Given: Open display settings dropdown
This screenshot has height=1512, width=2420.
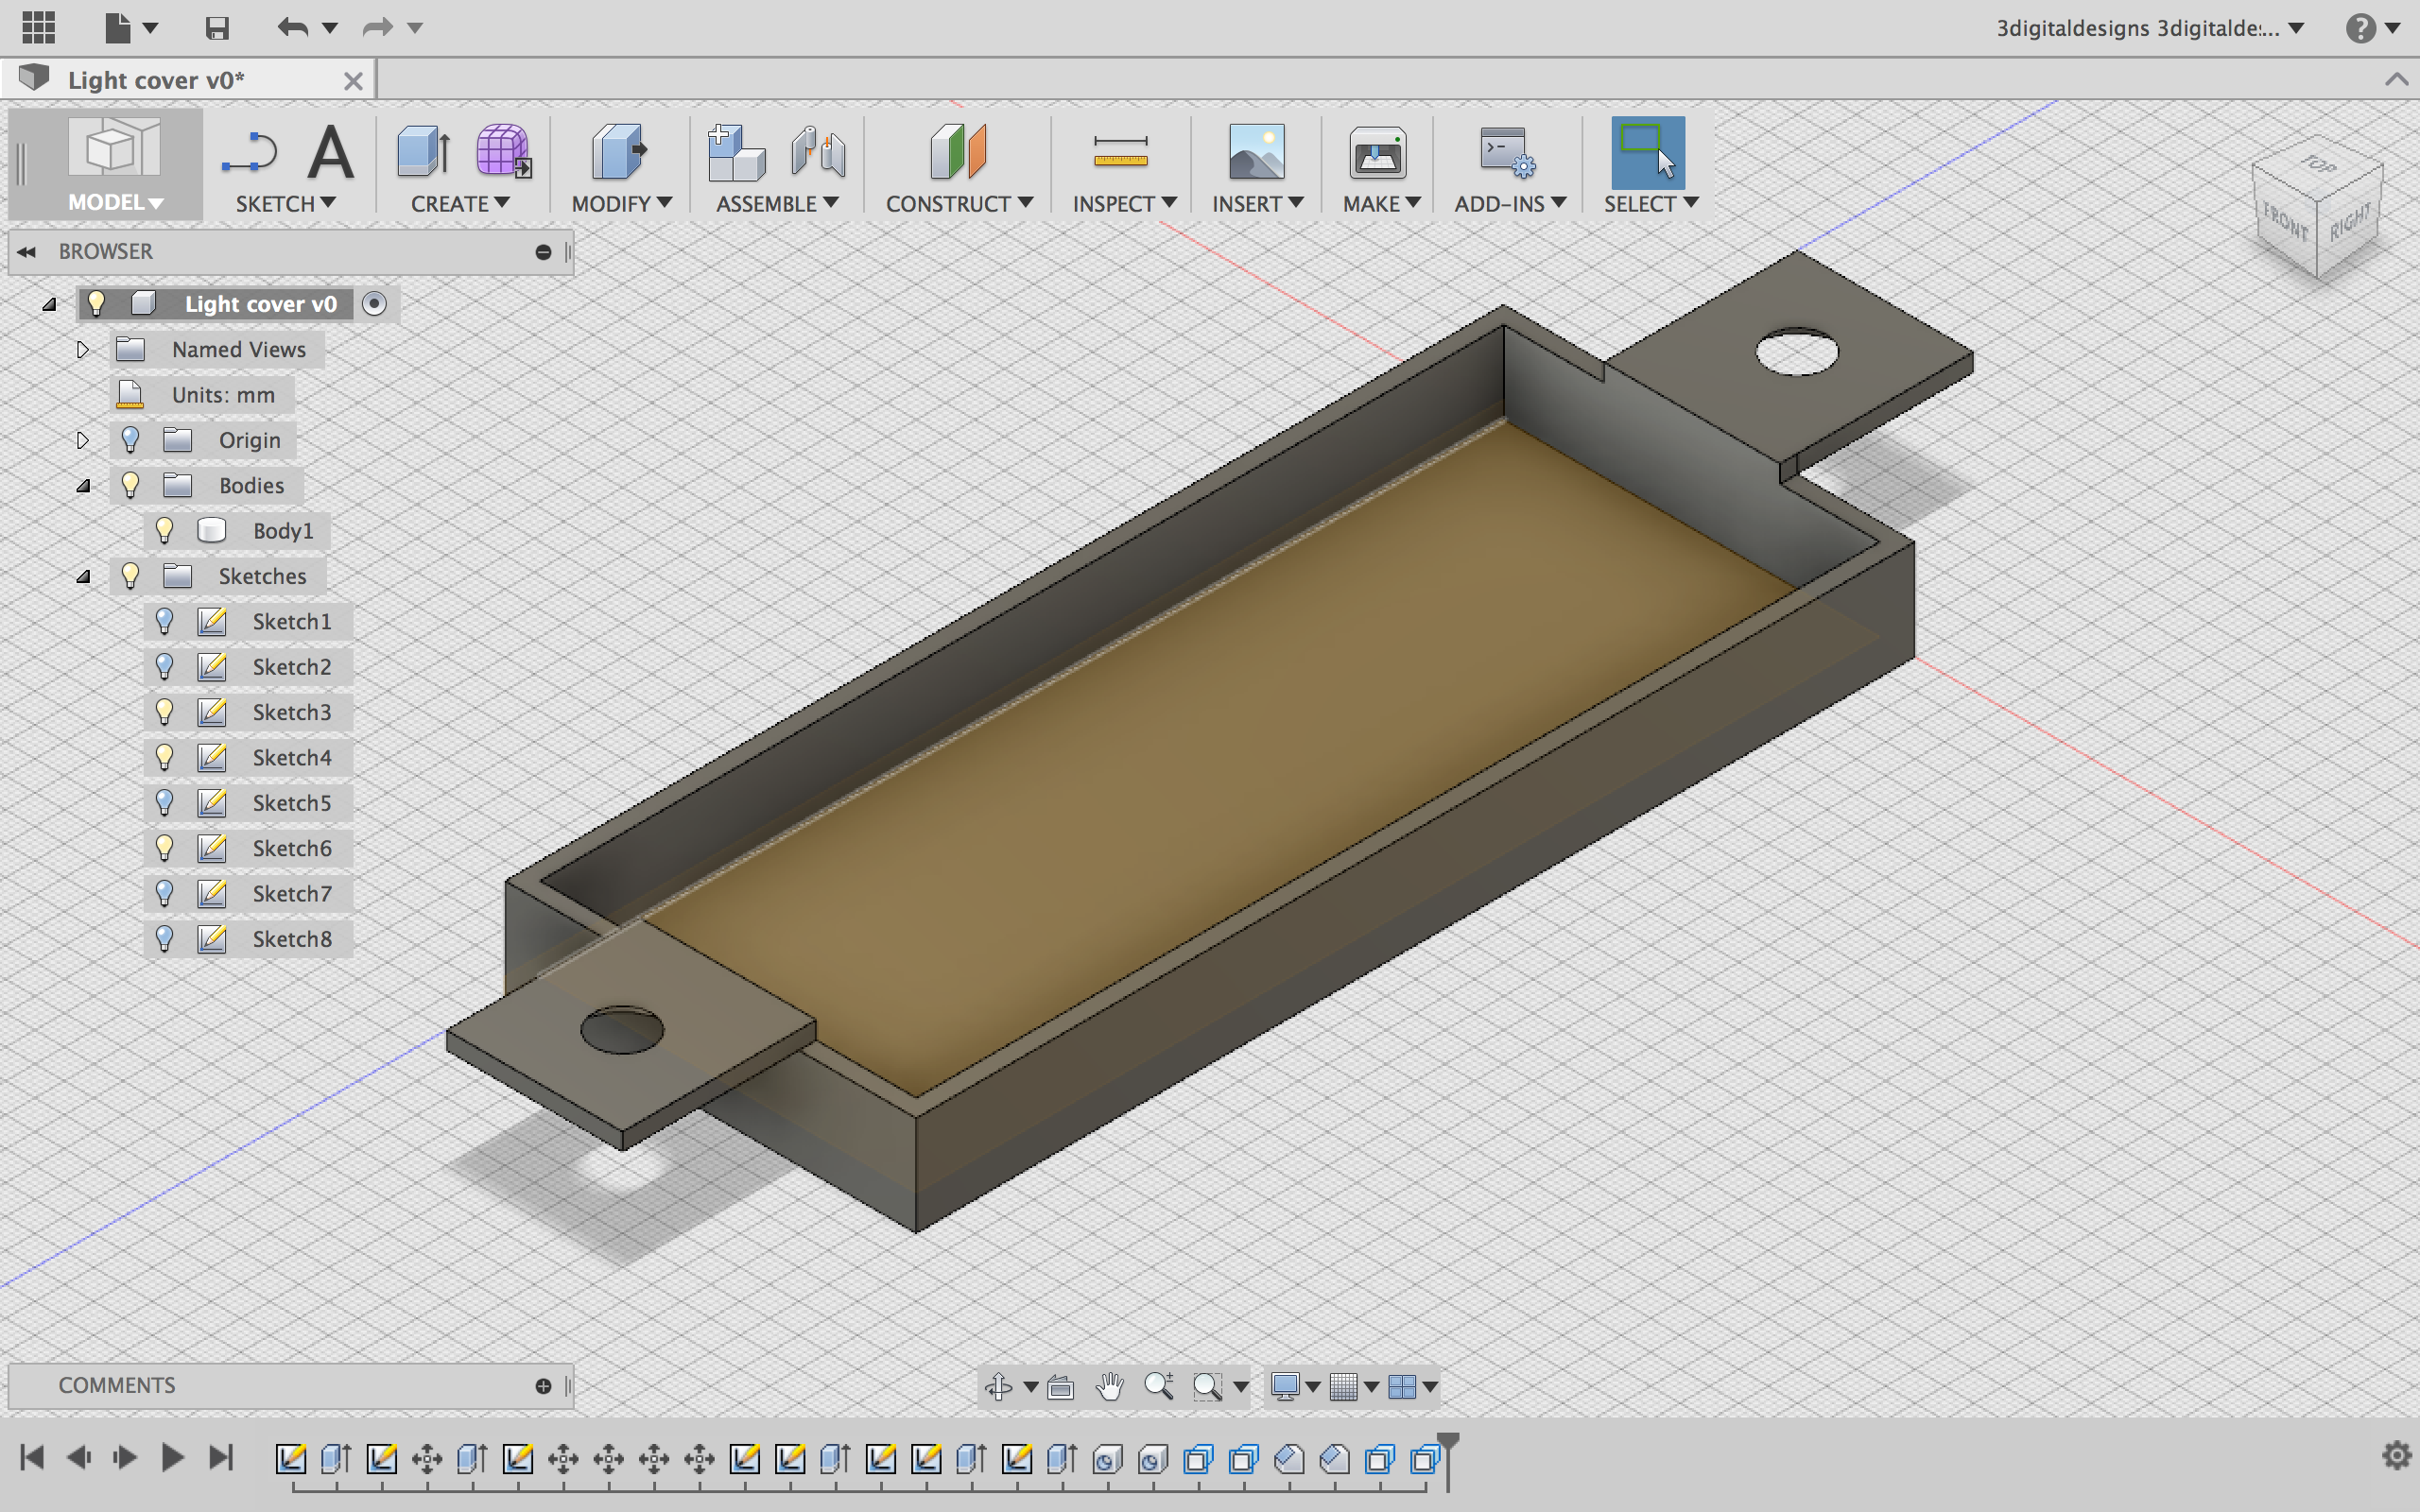Looking at the screenshot, I should 1308,1384.
